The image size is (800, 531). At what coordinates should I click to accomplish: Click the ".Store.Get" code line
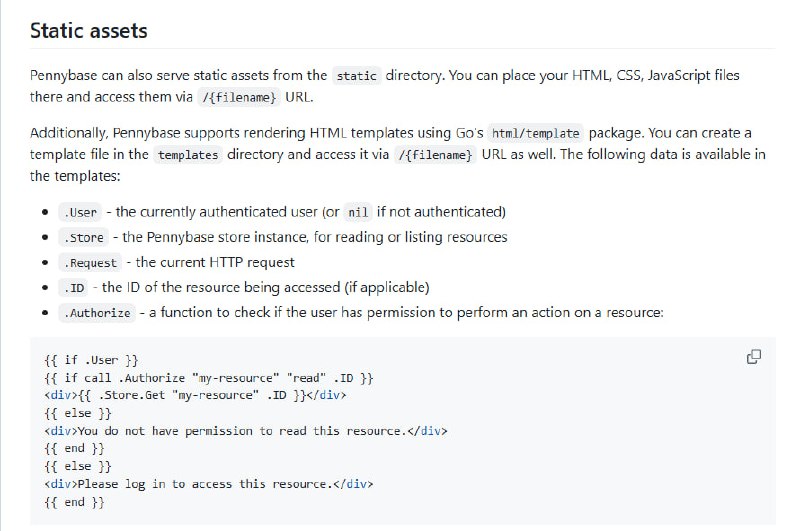point(195,395)
